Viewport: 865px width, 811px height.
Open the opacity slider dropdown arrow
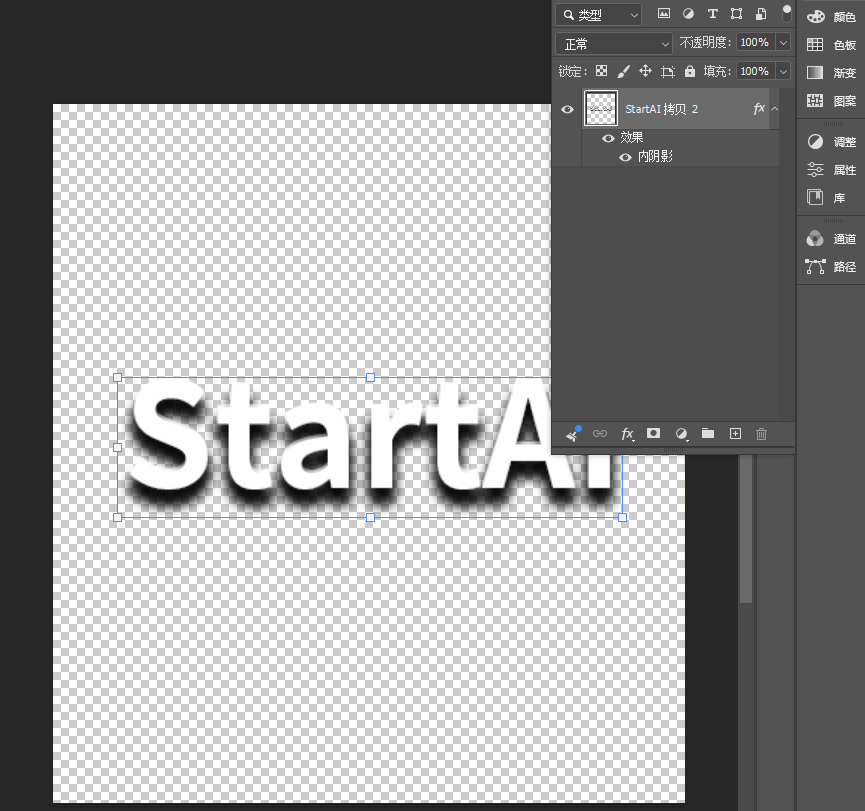click(x=783, y=42)
